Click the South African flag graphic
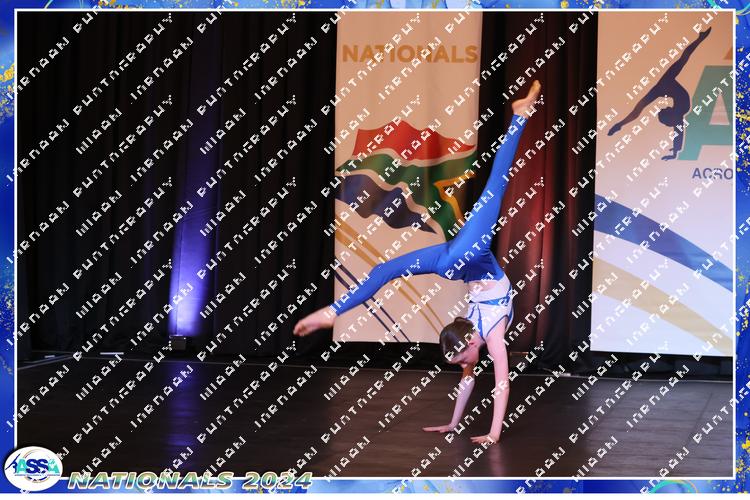The width and height of the screenshot is (750, 500). [x=406, y=179]
